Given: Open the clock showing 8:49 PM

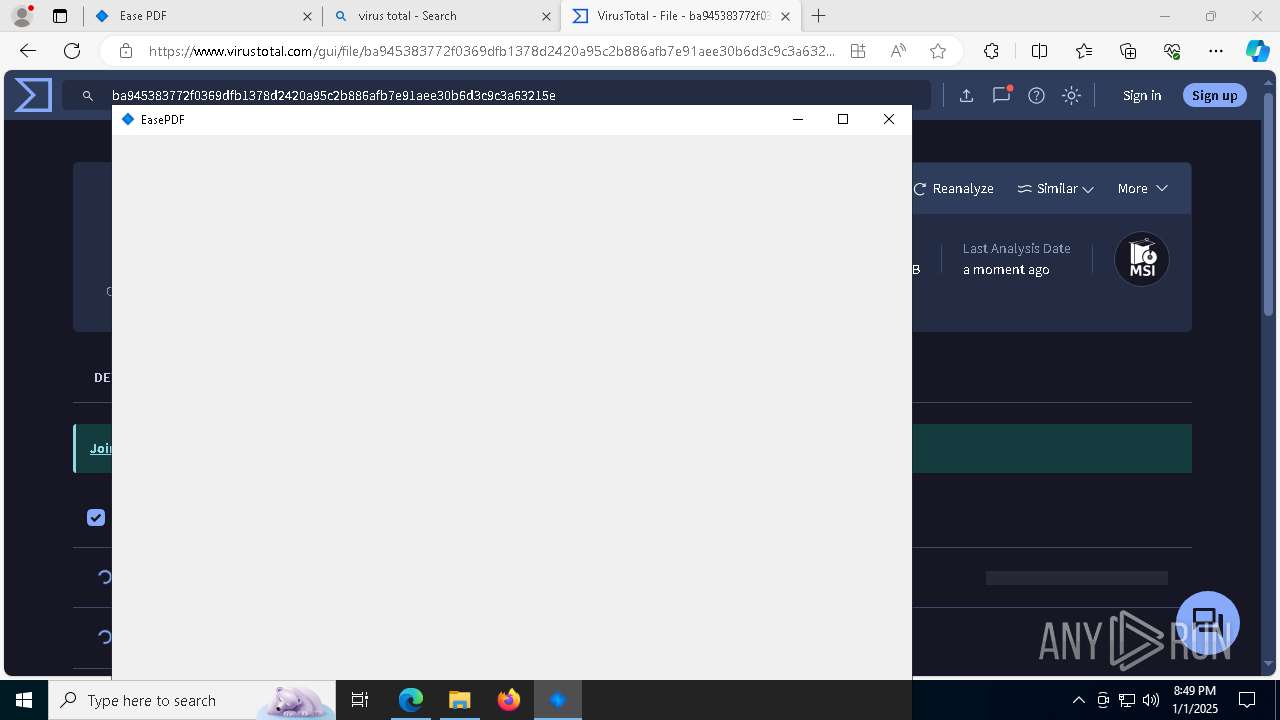Looking at the screenshot, I should click(1194, 700).
